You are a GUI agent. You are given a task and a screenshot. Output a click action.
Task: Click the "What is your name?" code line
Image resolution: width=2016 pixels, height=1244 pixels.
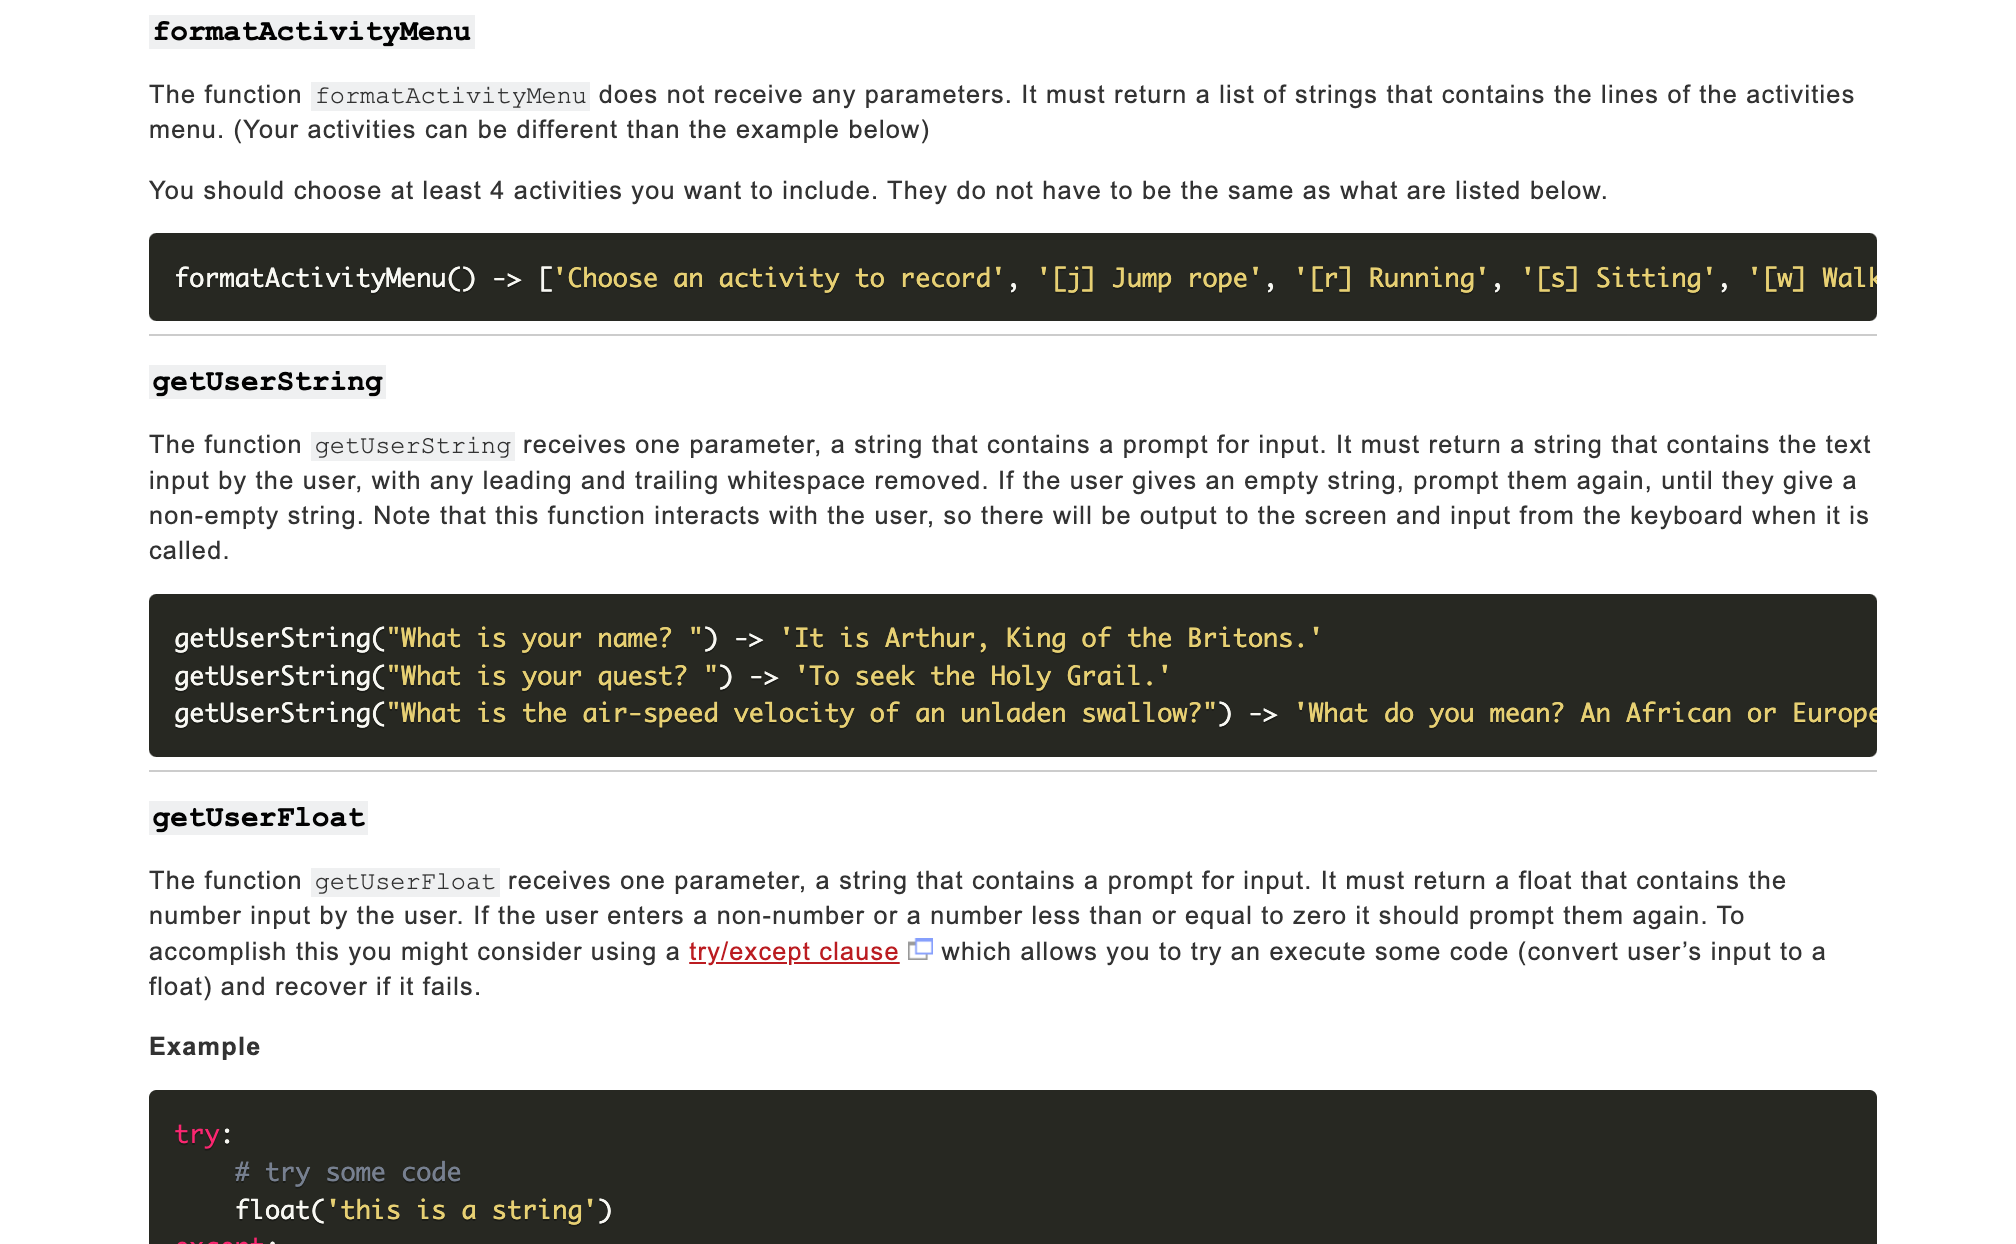pyautogui.click(x=747, y=638)
